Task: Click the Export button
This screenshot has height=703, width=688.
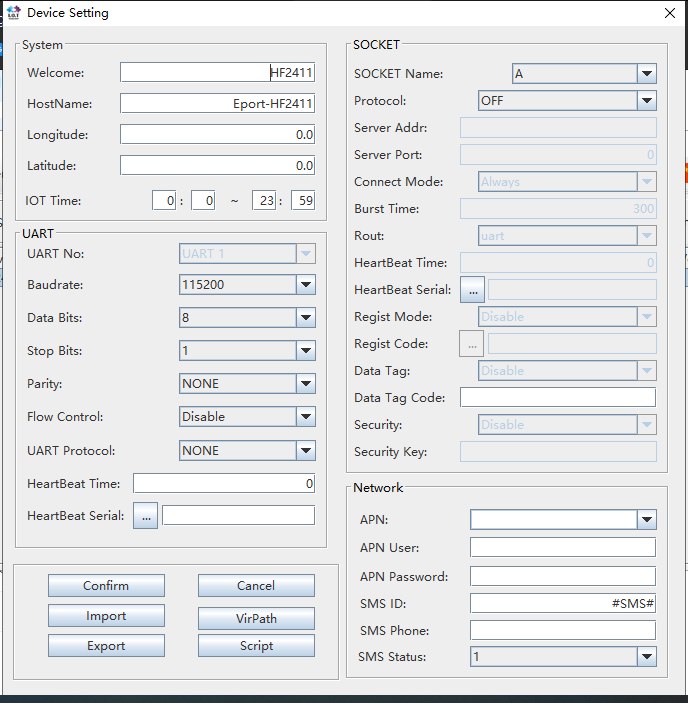Action: 106,646
